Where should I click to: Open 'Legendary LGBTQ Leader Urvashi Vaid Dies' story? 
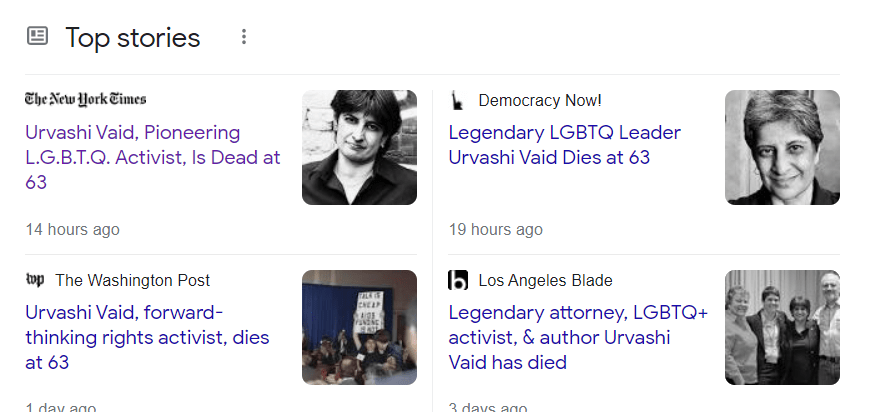click(564, 145)
